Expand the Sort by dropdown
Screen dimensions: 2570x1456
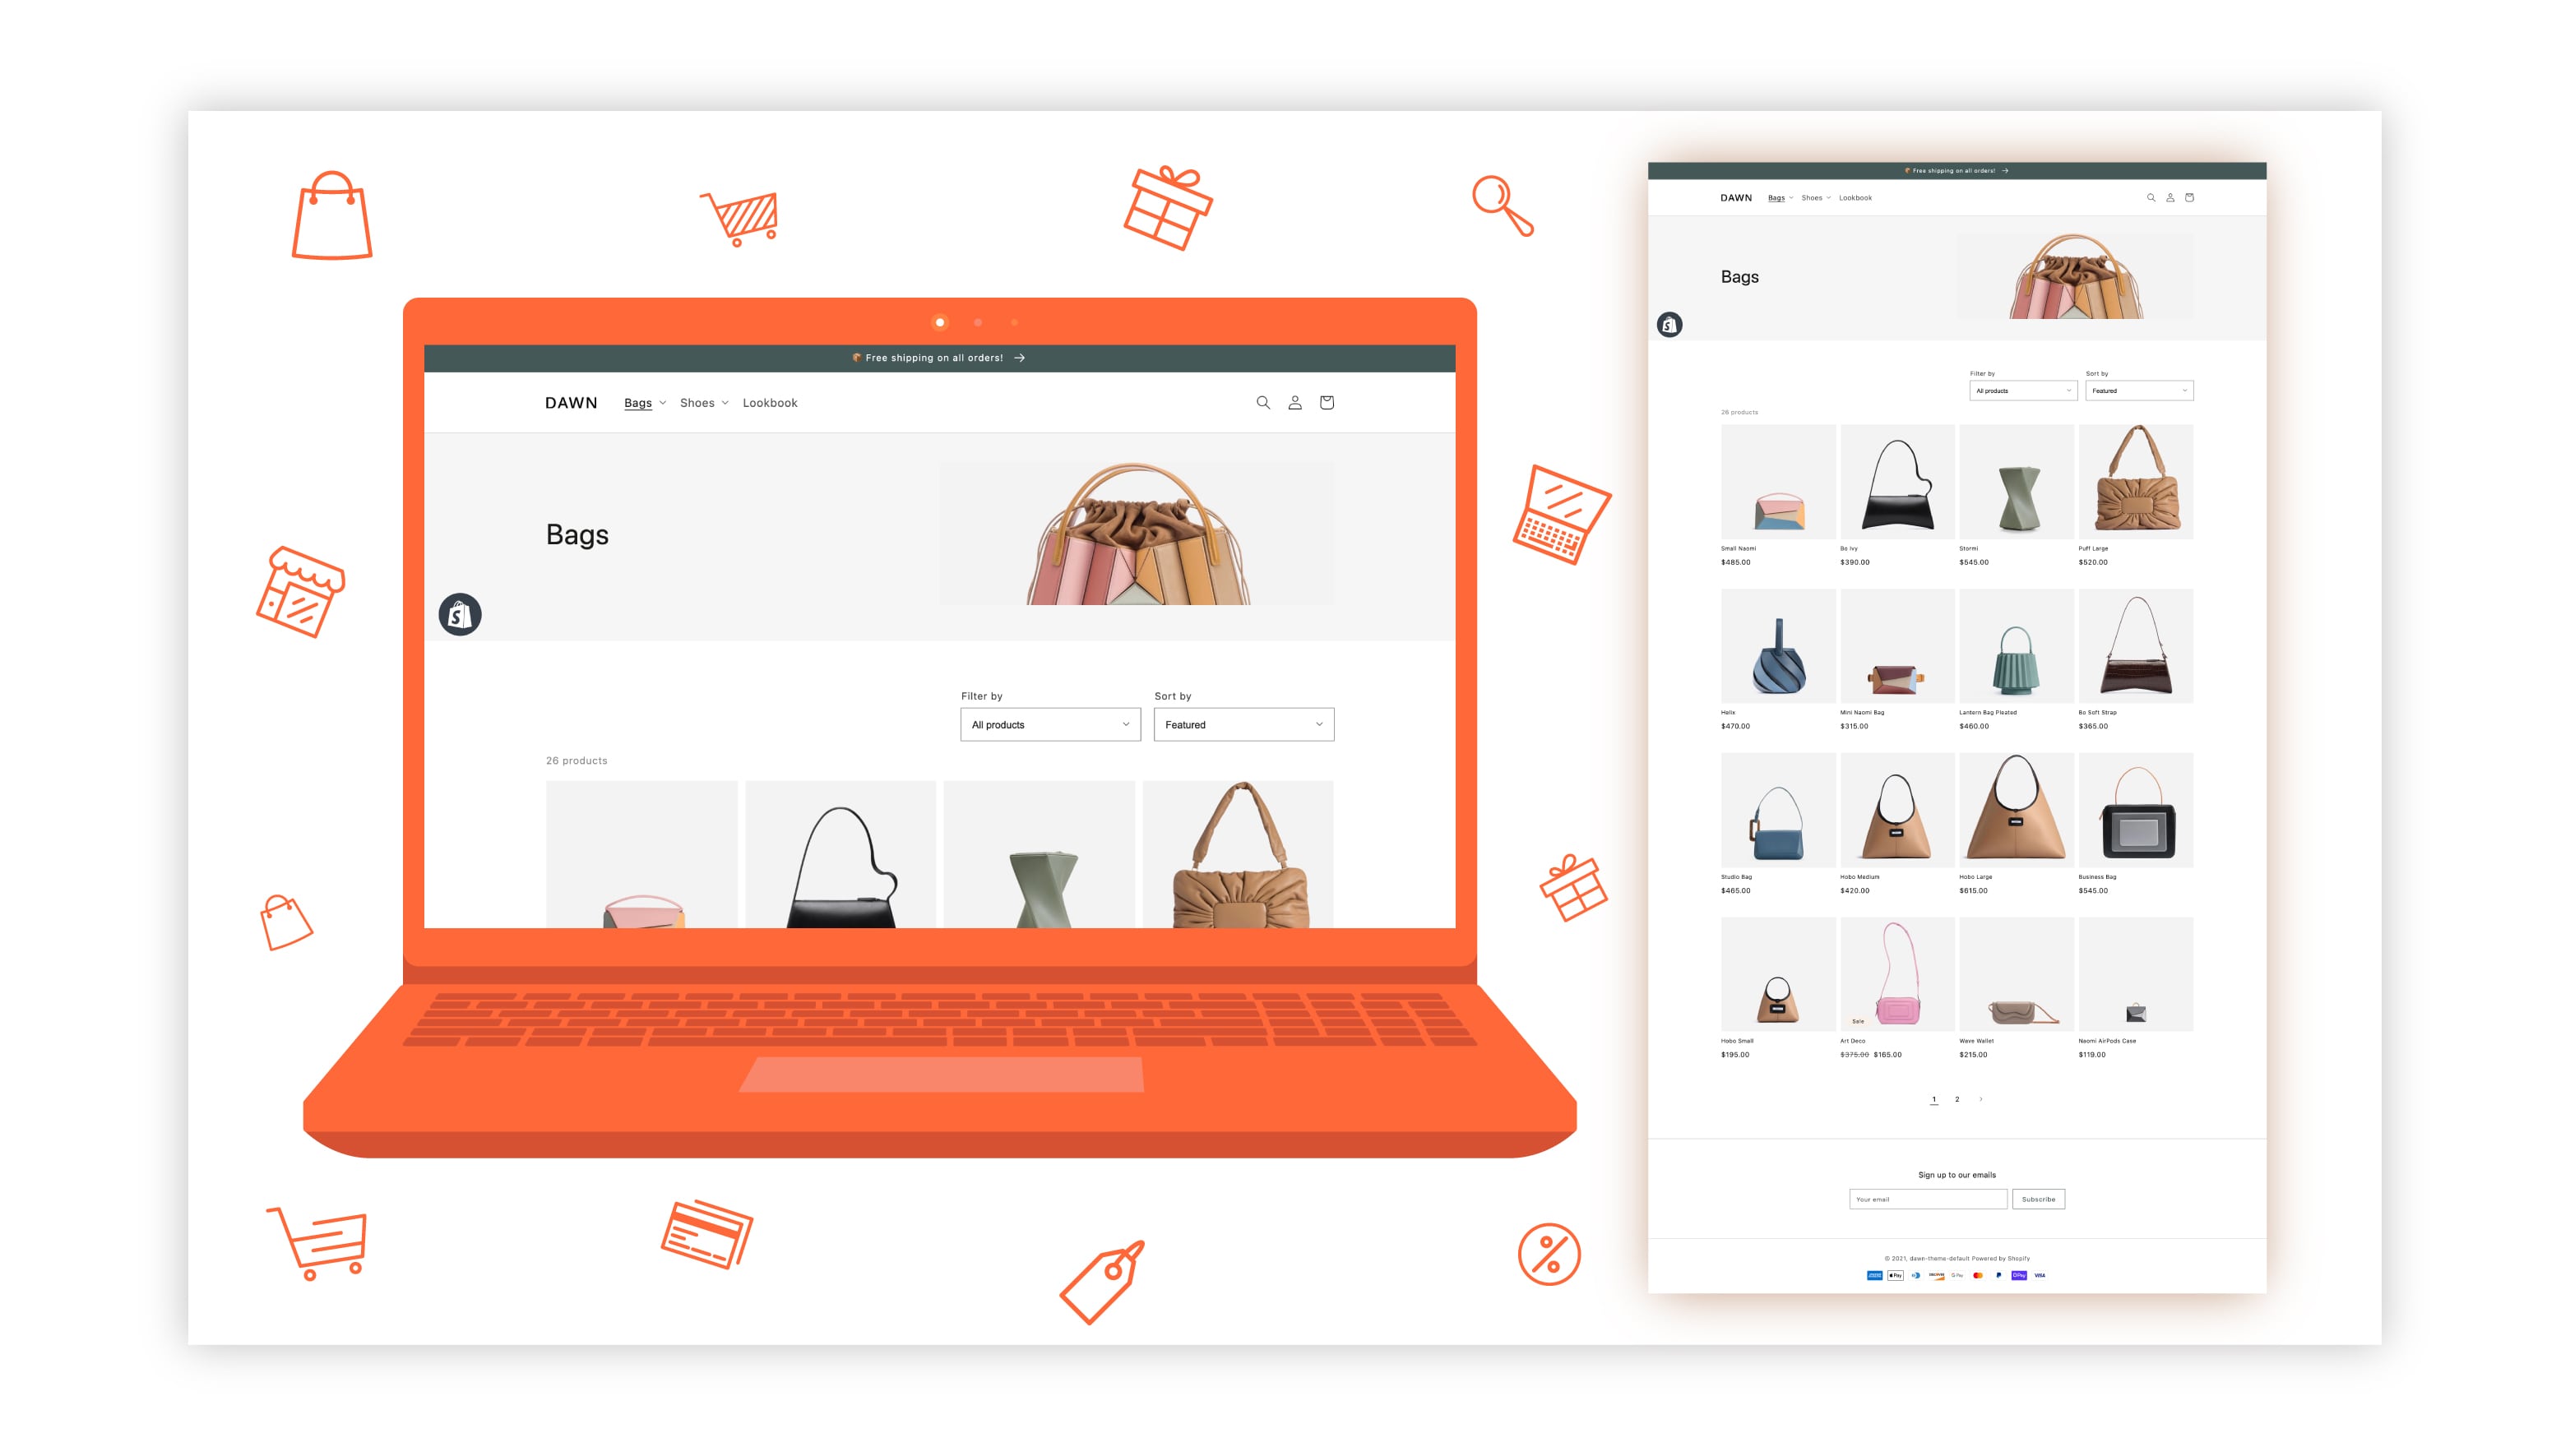pyautogui.click(x=1243, y=725)
